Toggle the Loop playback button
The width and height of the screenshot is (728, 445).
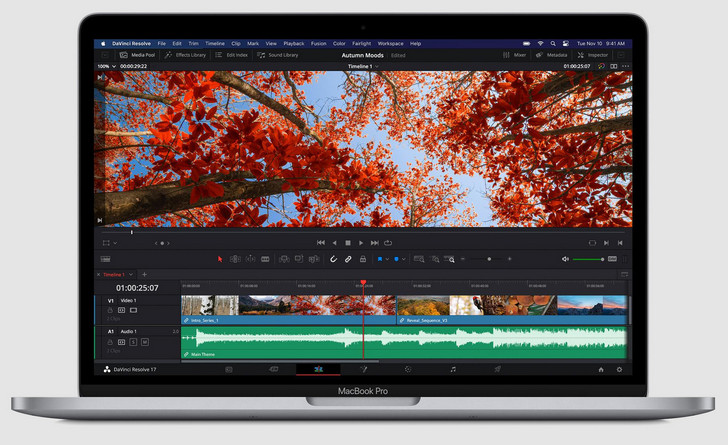[x=388, y=243]
